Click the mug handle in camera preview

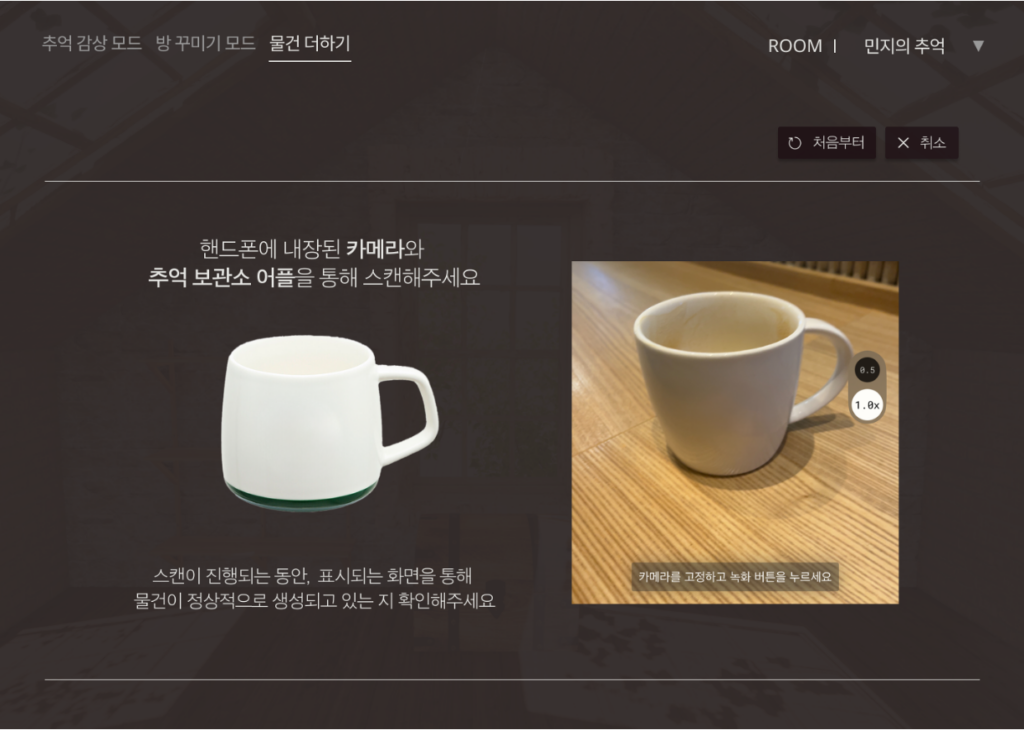point(826,370)
